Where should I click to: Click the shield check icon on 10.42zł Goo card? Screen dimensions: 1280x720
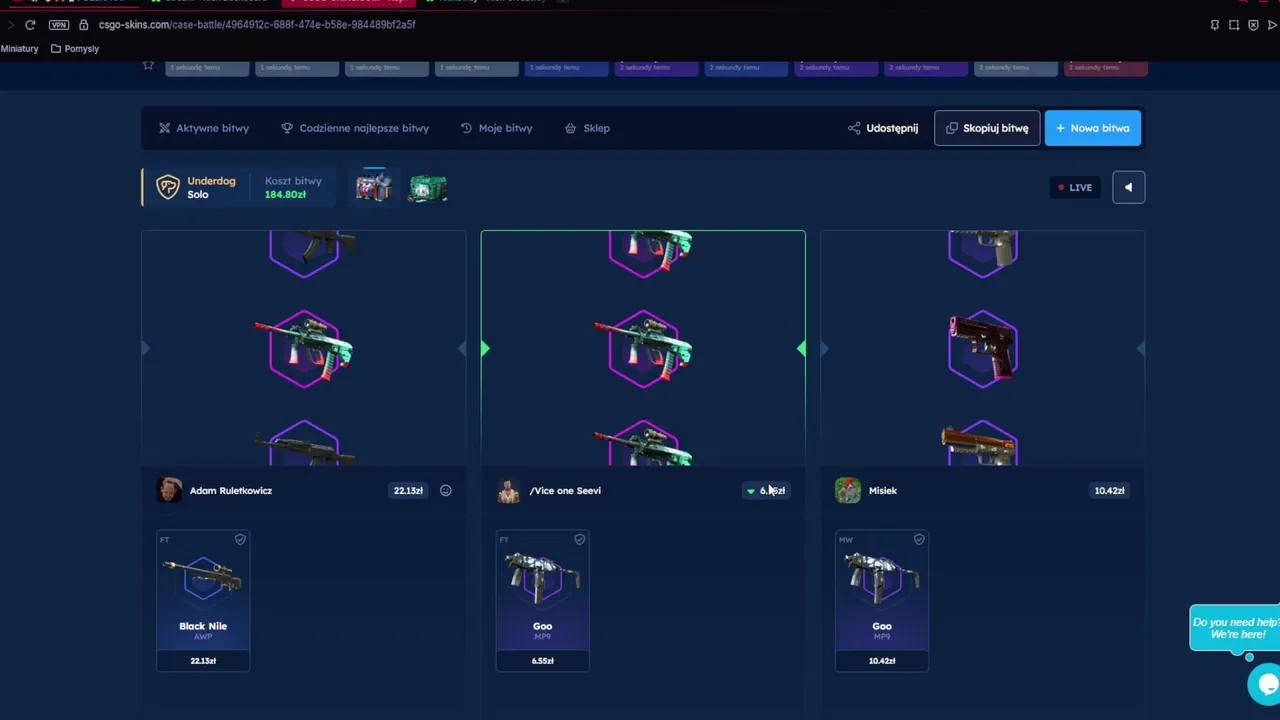(919, 540)
